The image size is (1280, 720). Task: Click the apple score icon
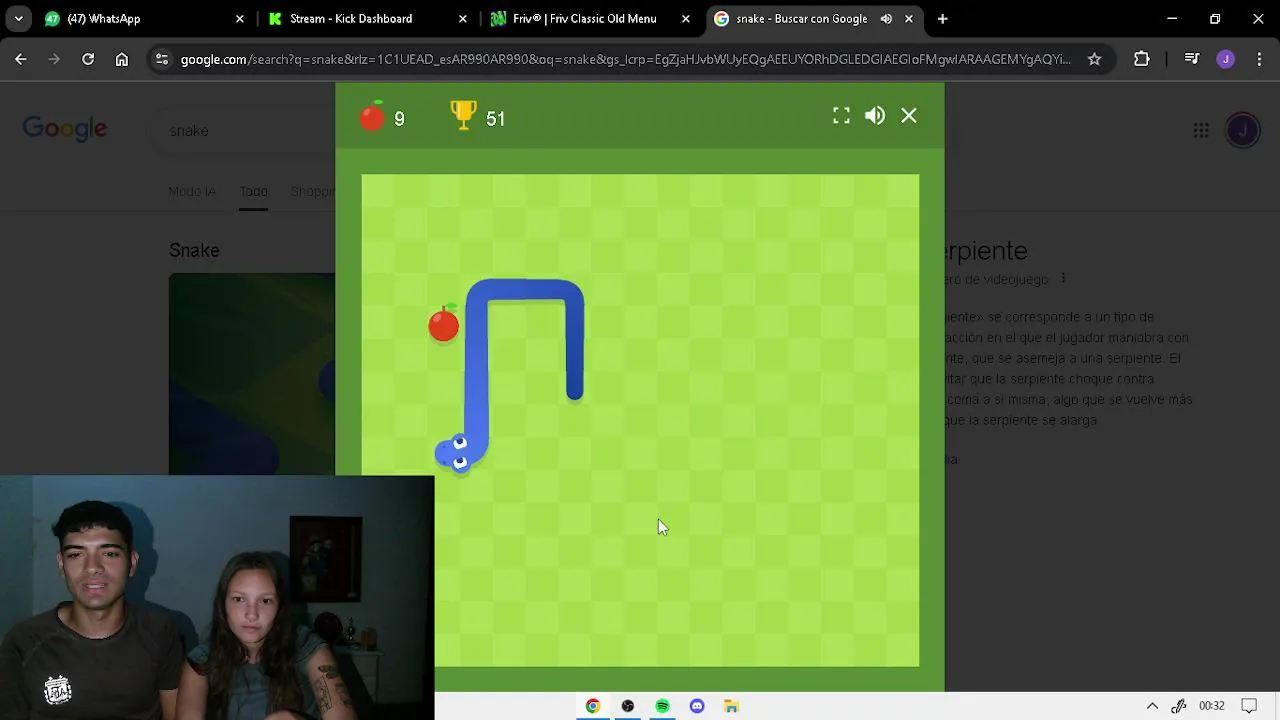click(x=372, y=116)
